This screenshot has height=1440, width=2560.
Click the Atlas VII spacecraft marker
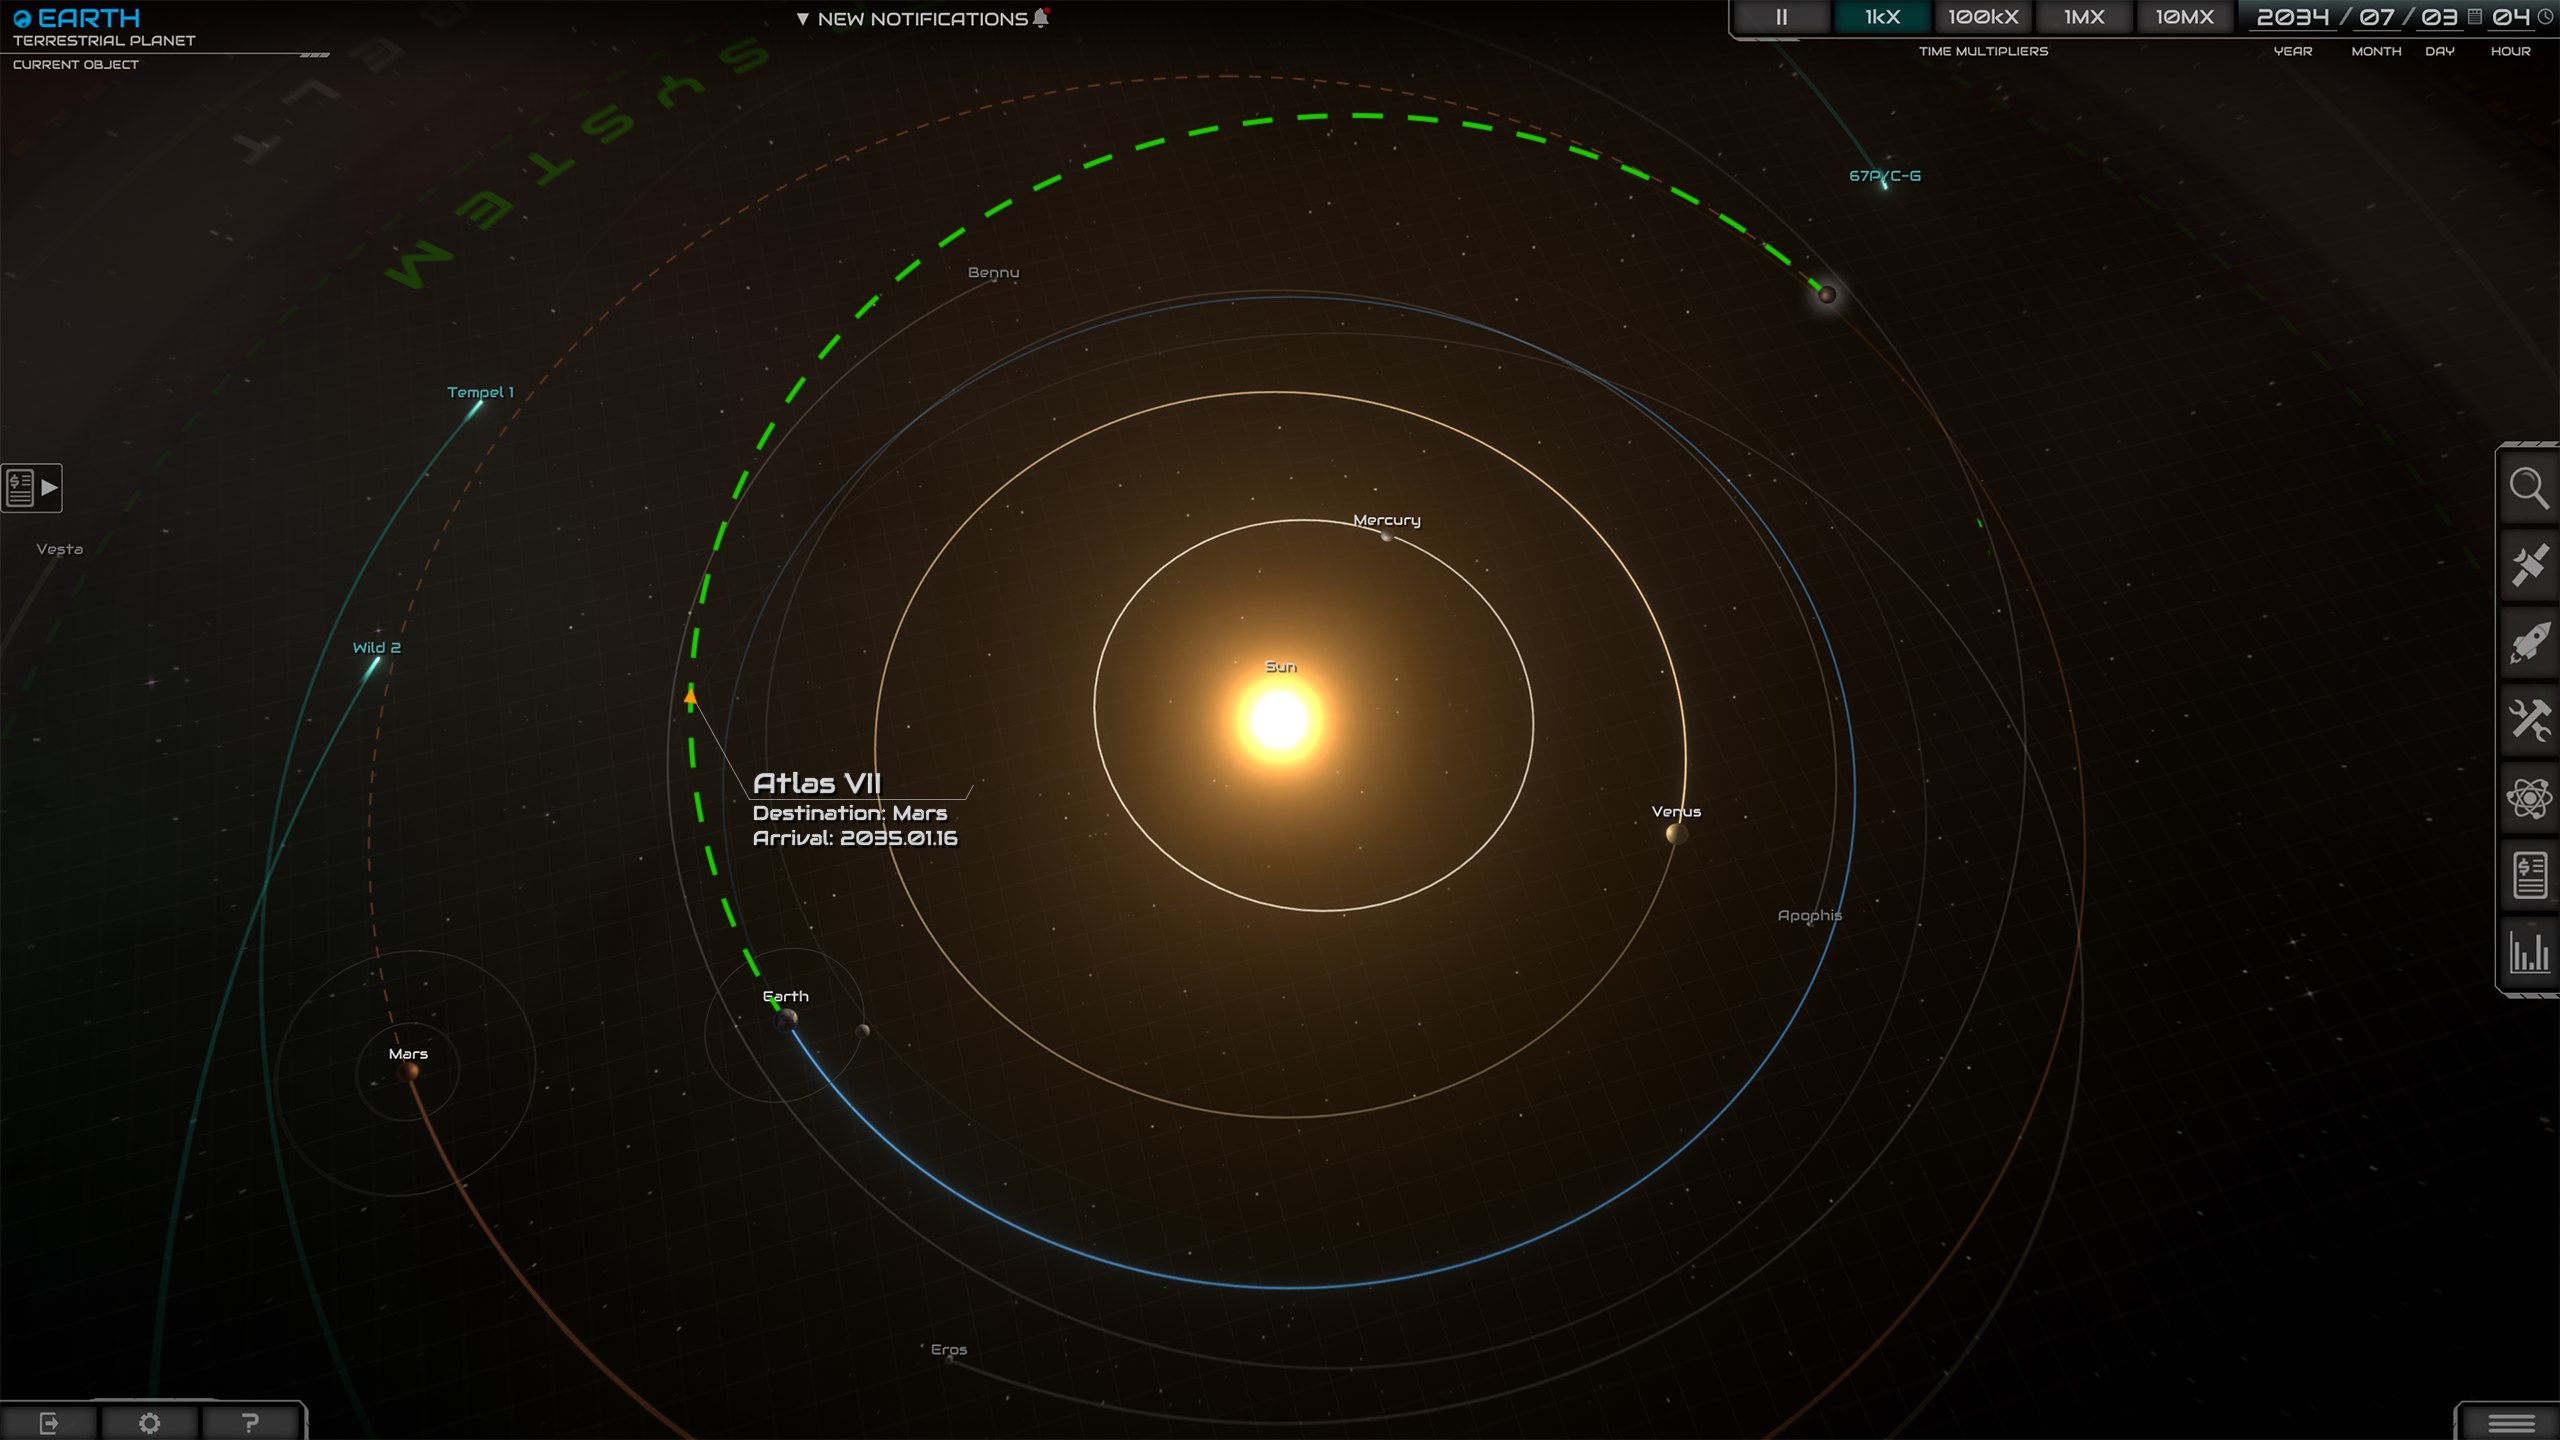coord(690,697)
